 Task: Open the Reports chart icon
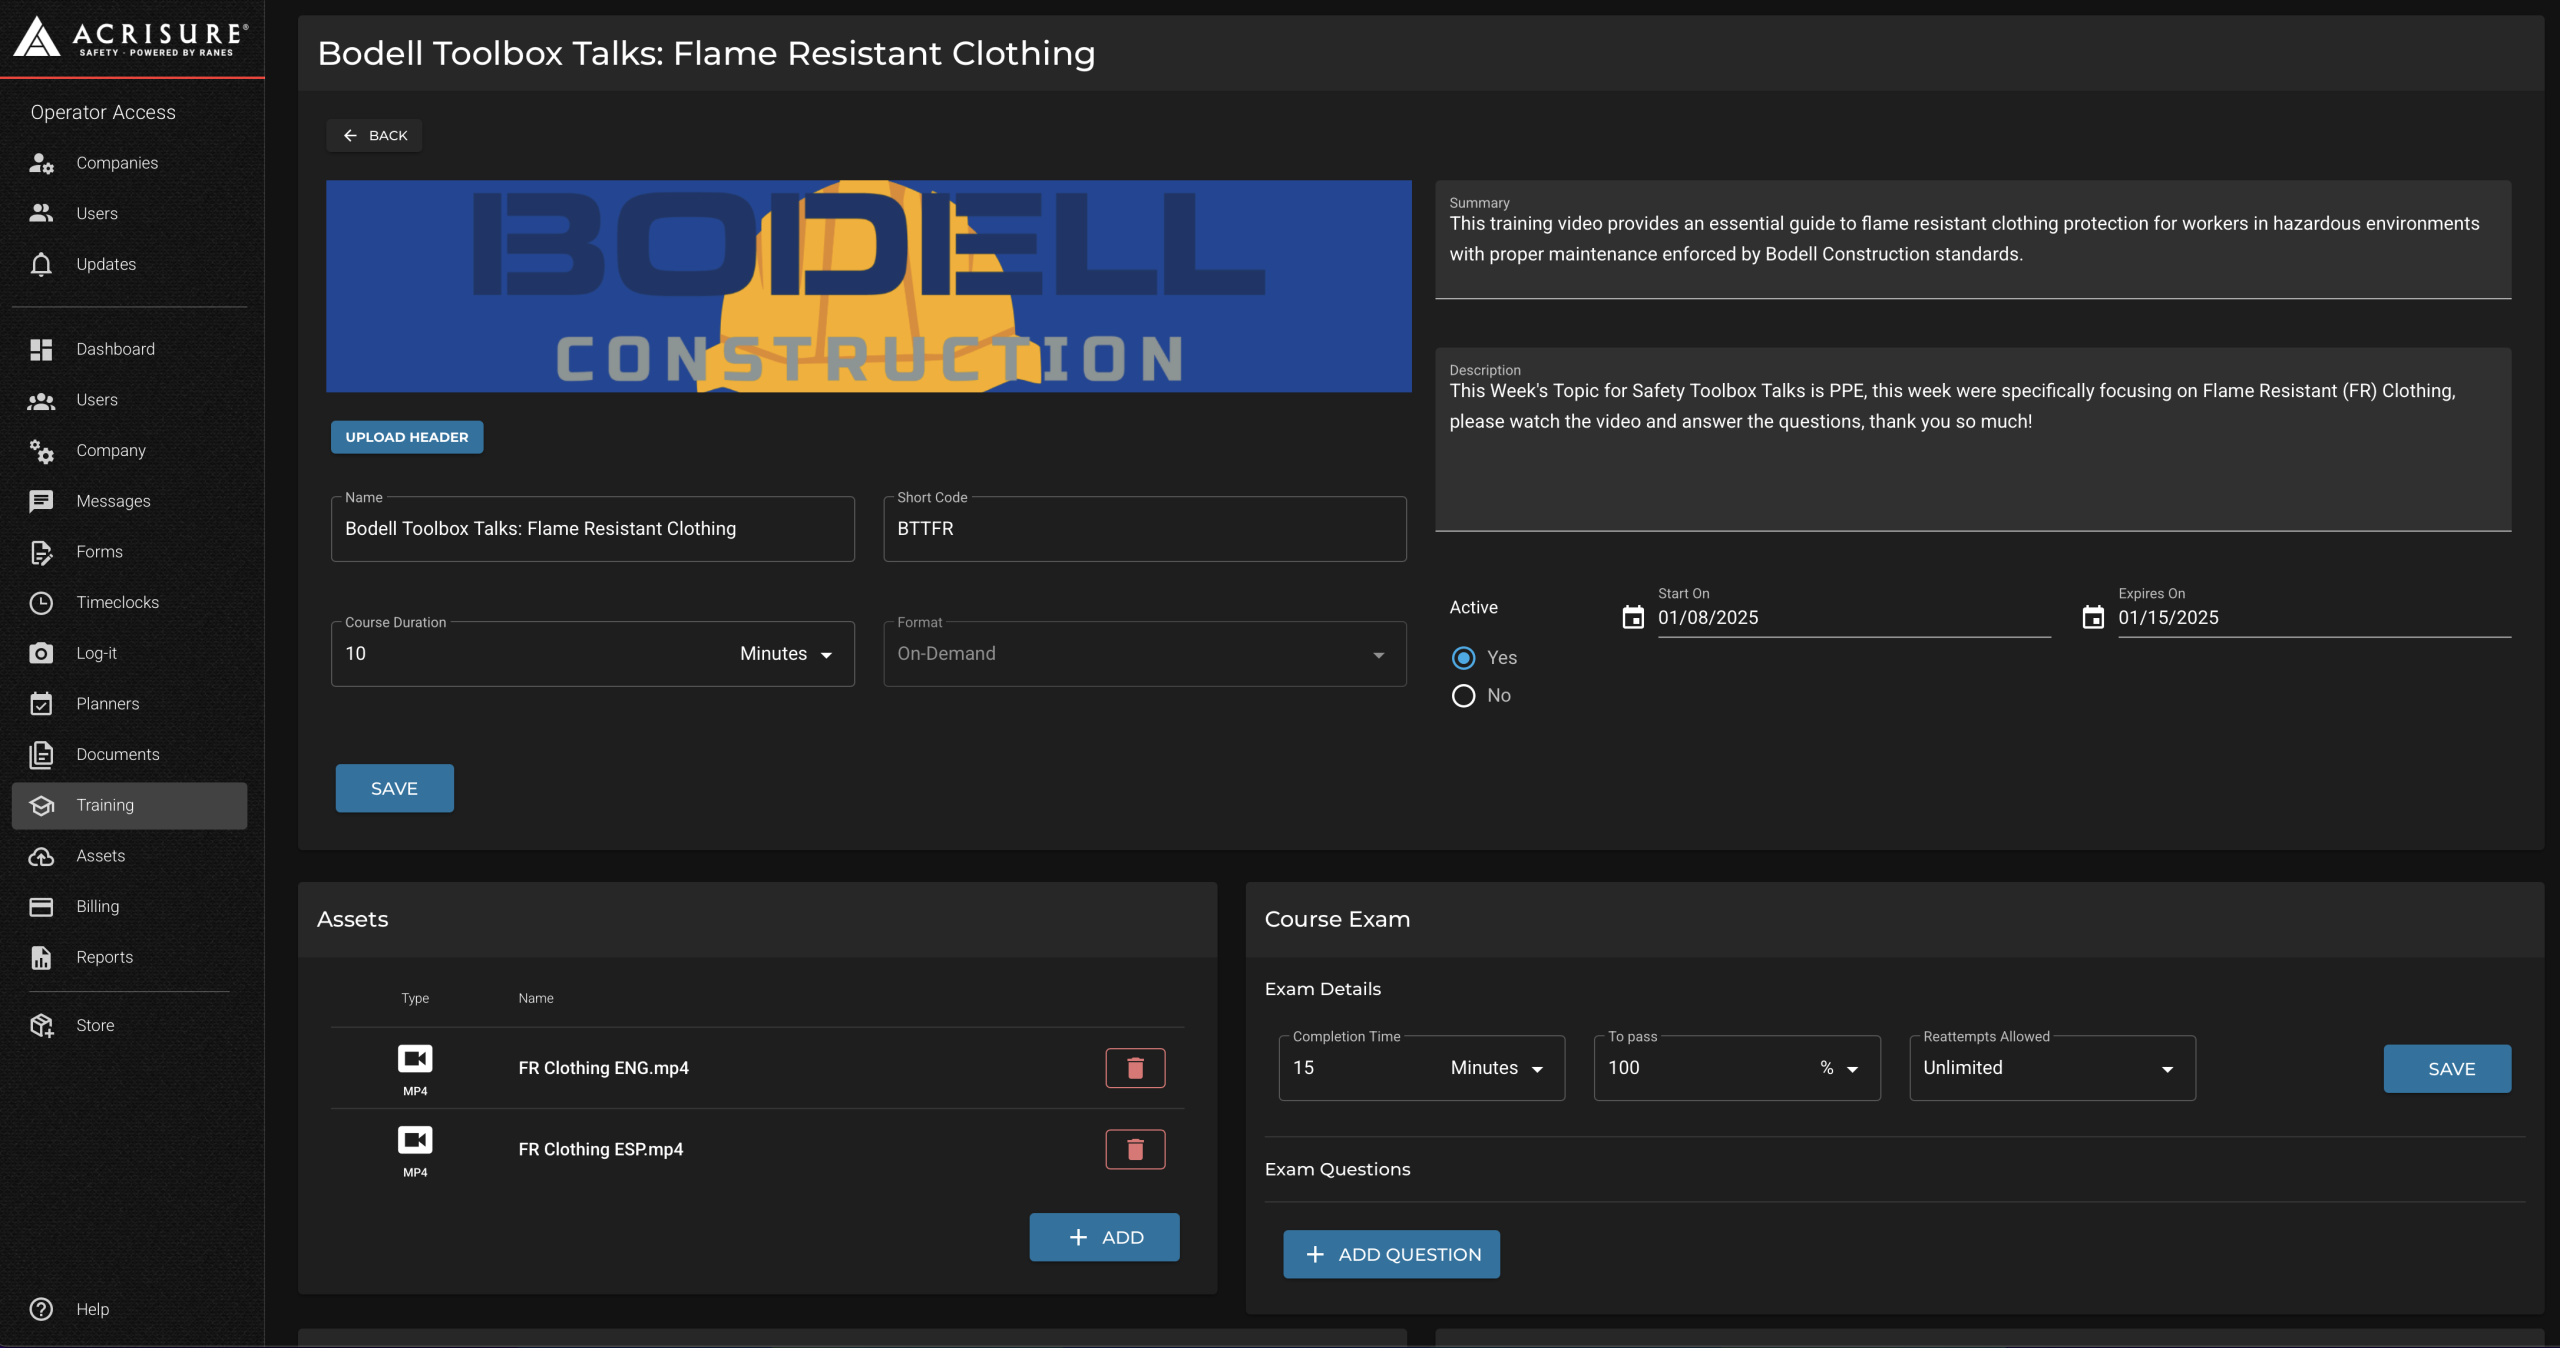(x=41, y=957)
